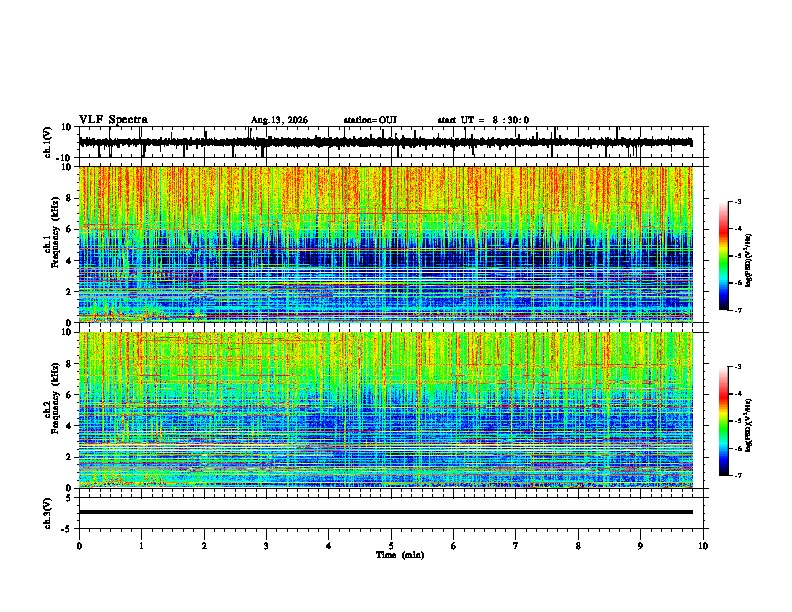Click the "5" tick on the time axis
This screenshot has width=792, height=612.
[x=391, y=546]
